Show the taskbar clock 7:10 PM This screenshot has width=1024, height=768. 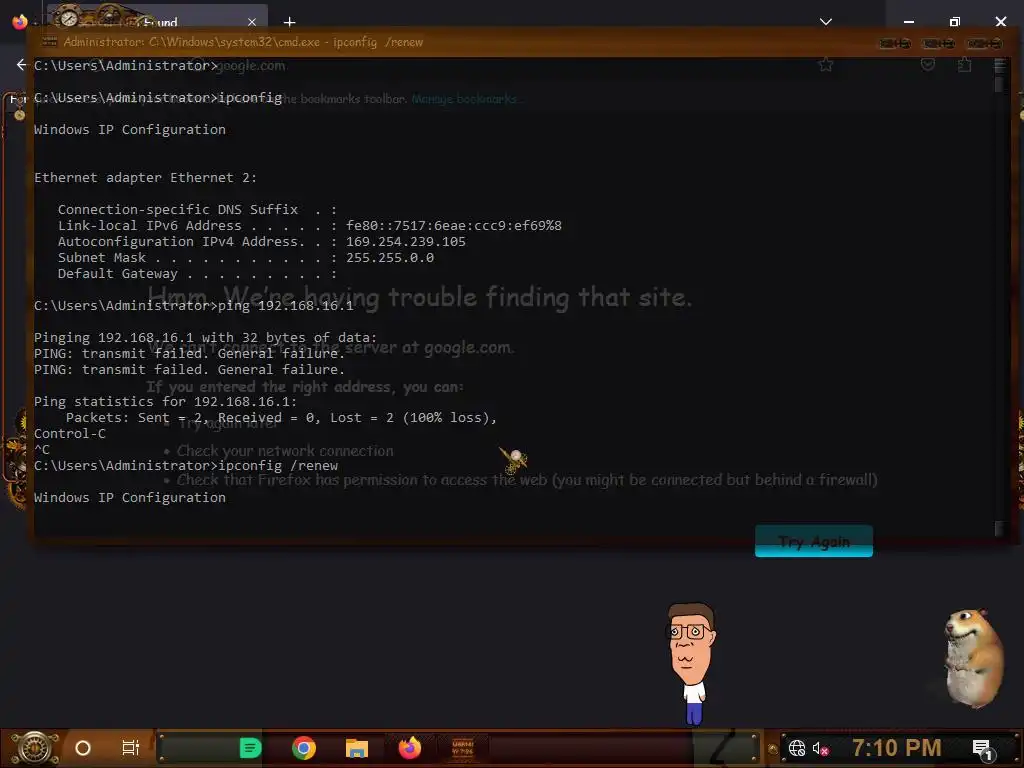[896, 748]
